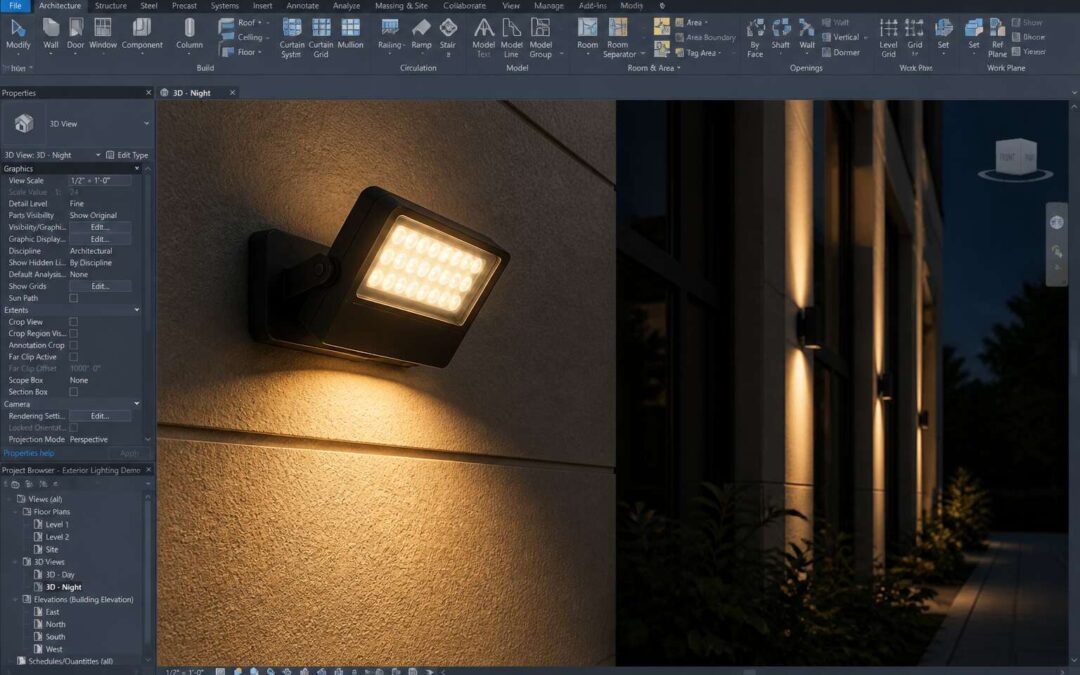
Task: Click Edit for Show Grids
Action: tap(100, 287)
